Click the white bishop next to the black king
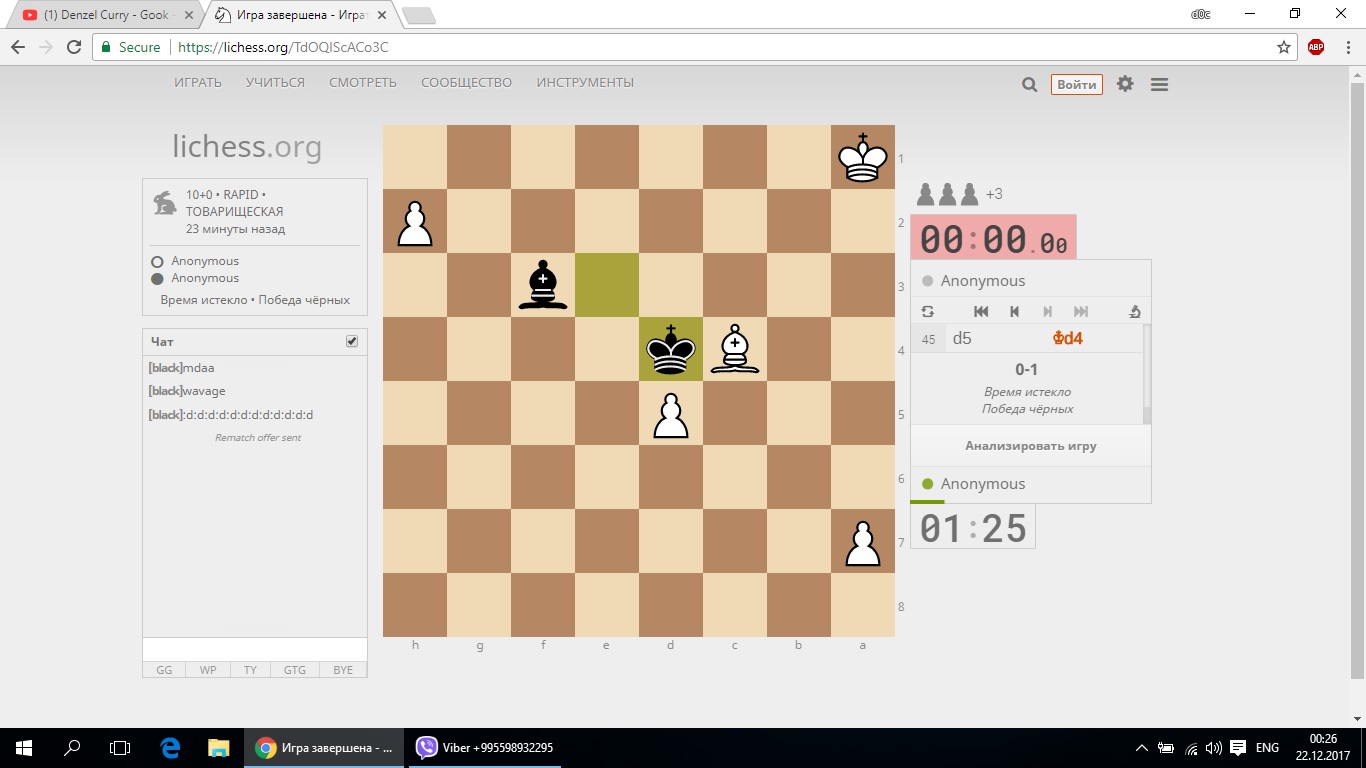 pyautogui.click(x=734, y=349)
